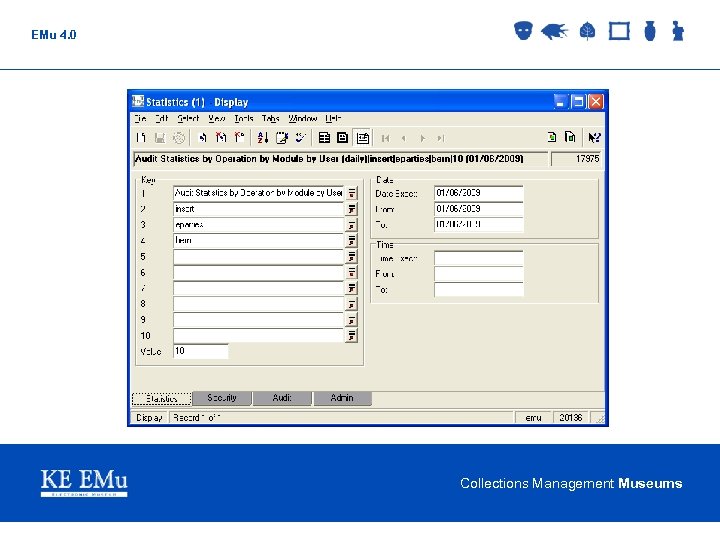Switch to Contact Sheet view icon
Screen dimensions: 720x540
(343, 137)
